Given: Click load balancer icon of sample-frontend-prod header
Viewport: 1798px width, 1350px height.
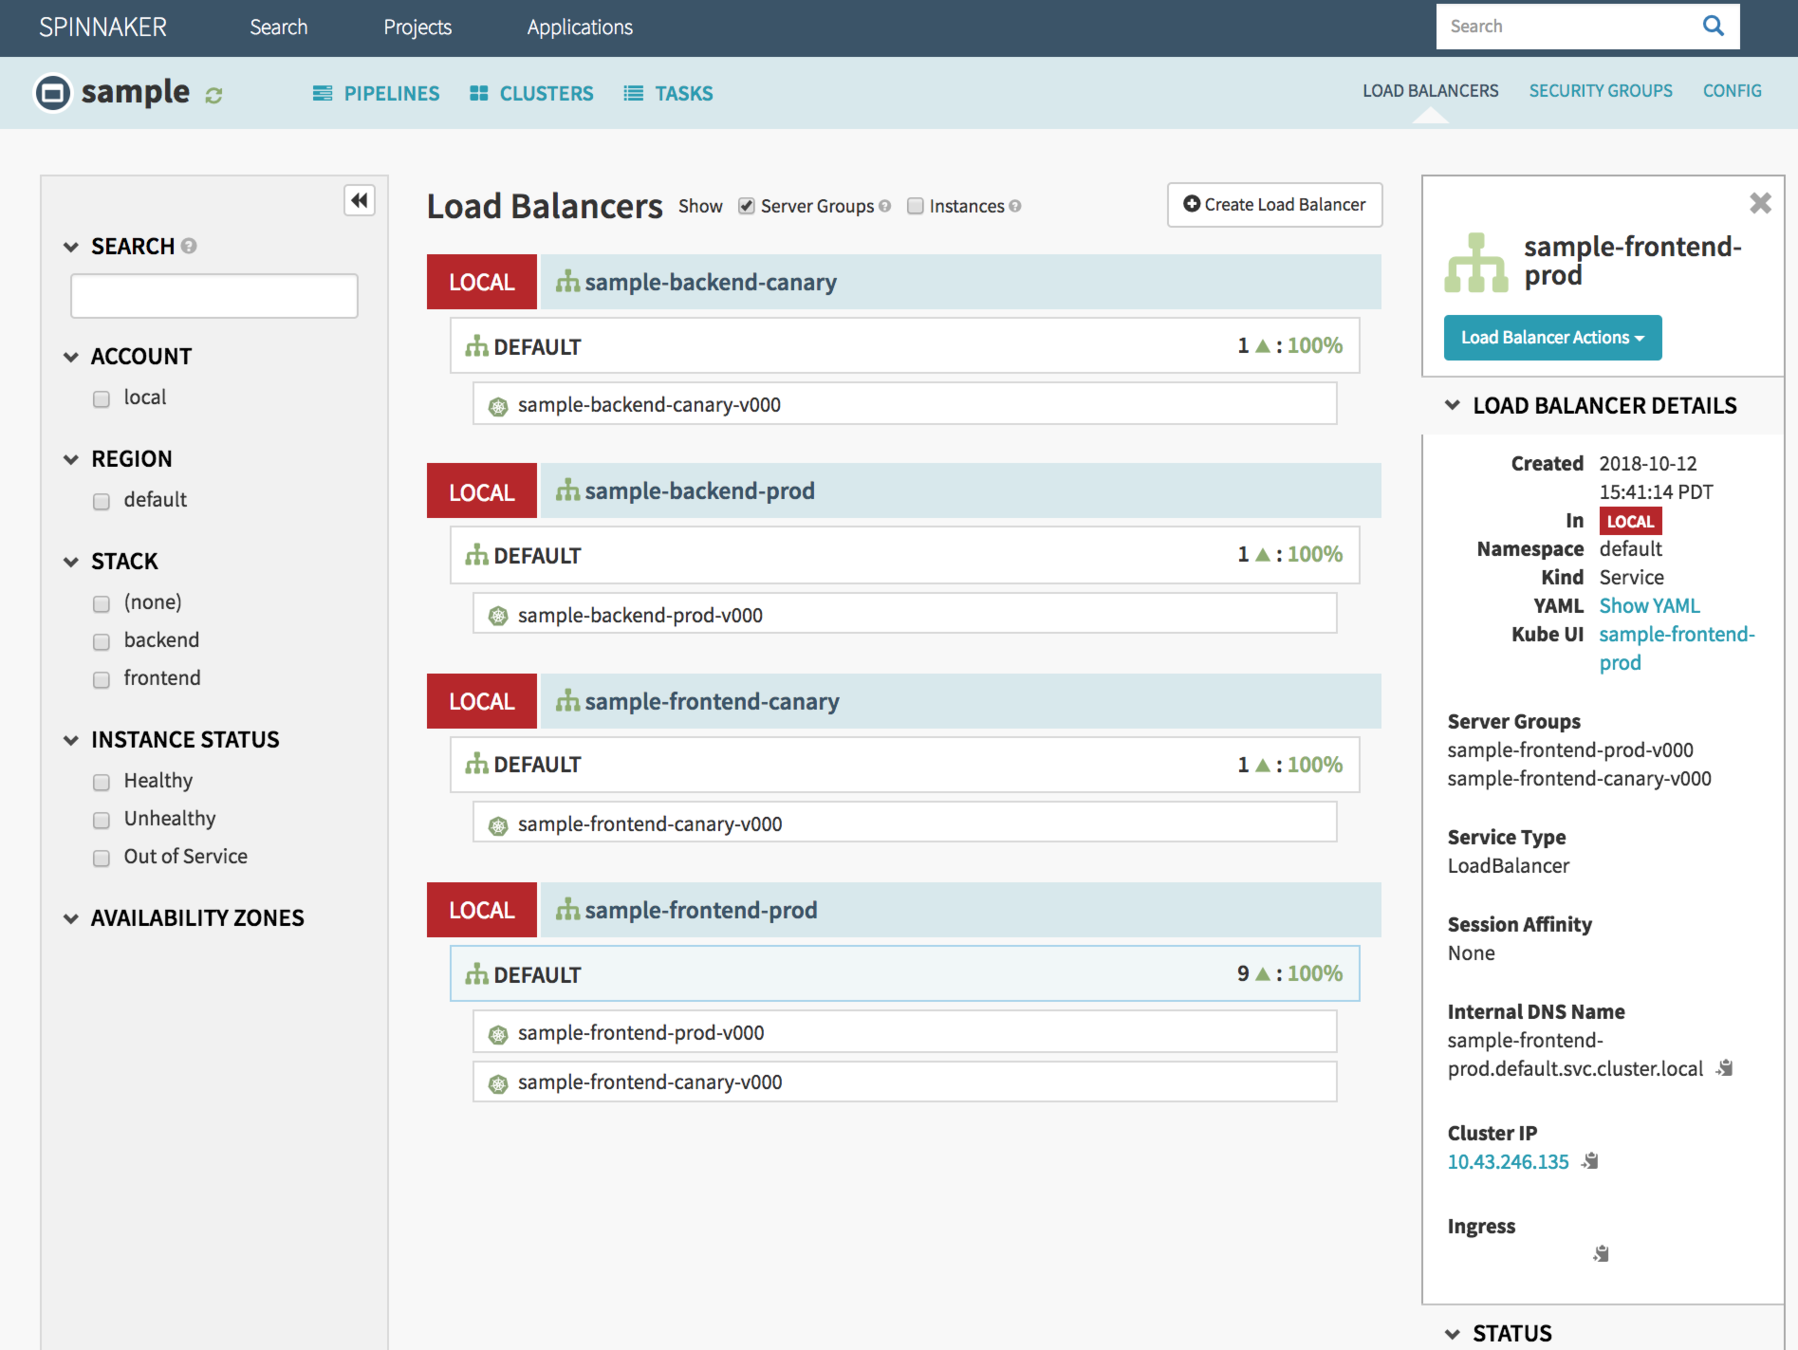Looking at the screenshot, I should (568, 909).
